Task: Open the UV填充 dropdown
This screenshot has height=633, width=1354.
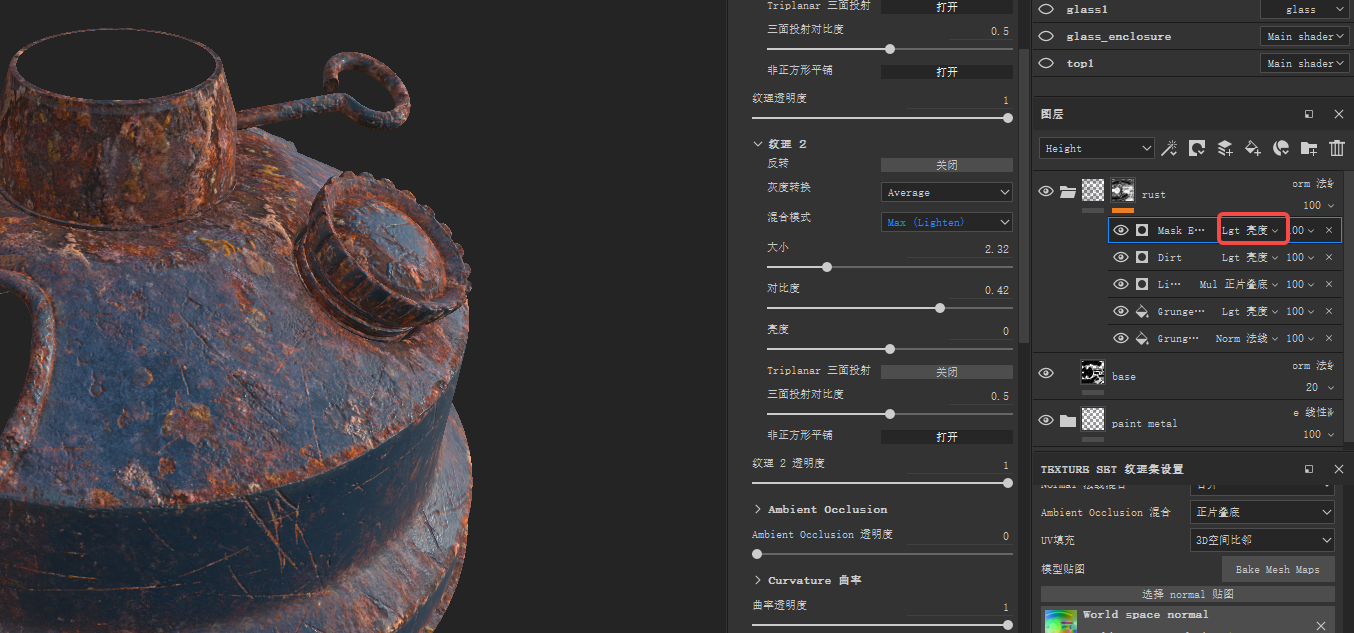Action: [x=1262, y=540]
